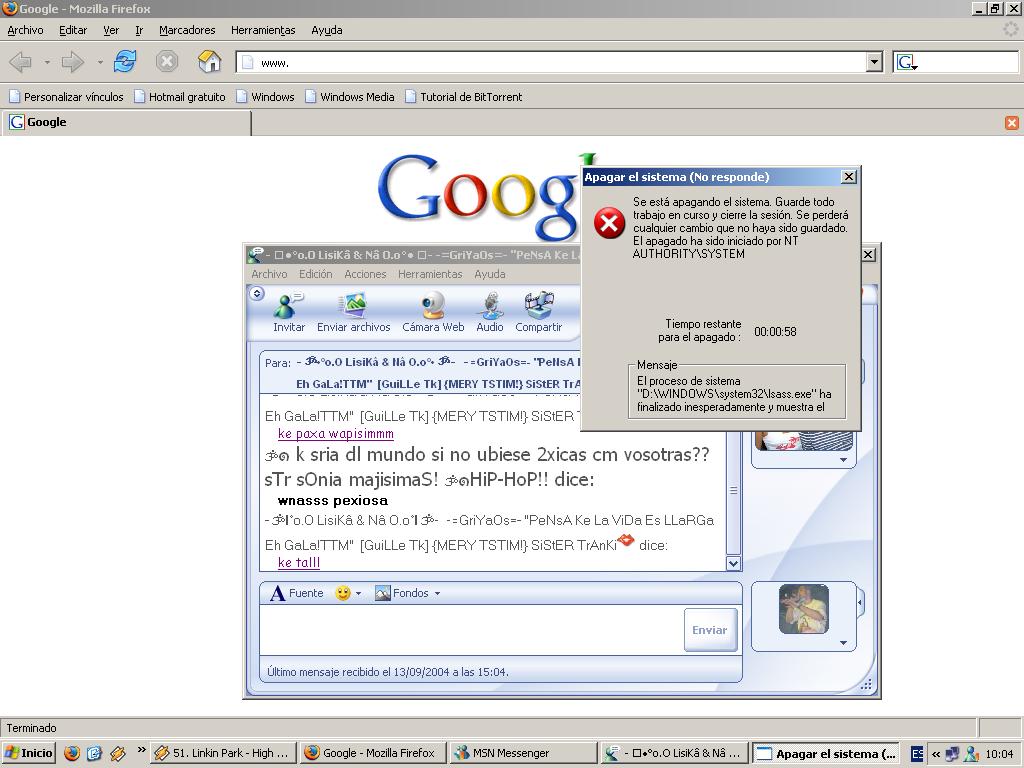Open the dropdown under contact's display picture

tap(843, 460)
